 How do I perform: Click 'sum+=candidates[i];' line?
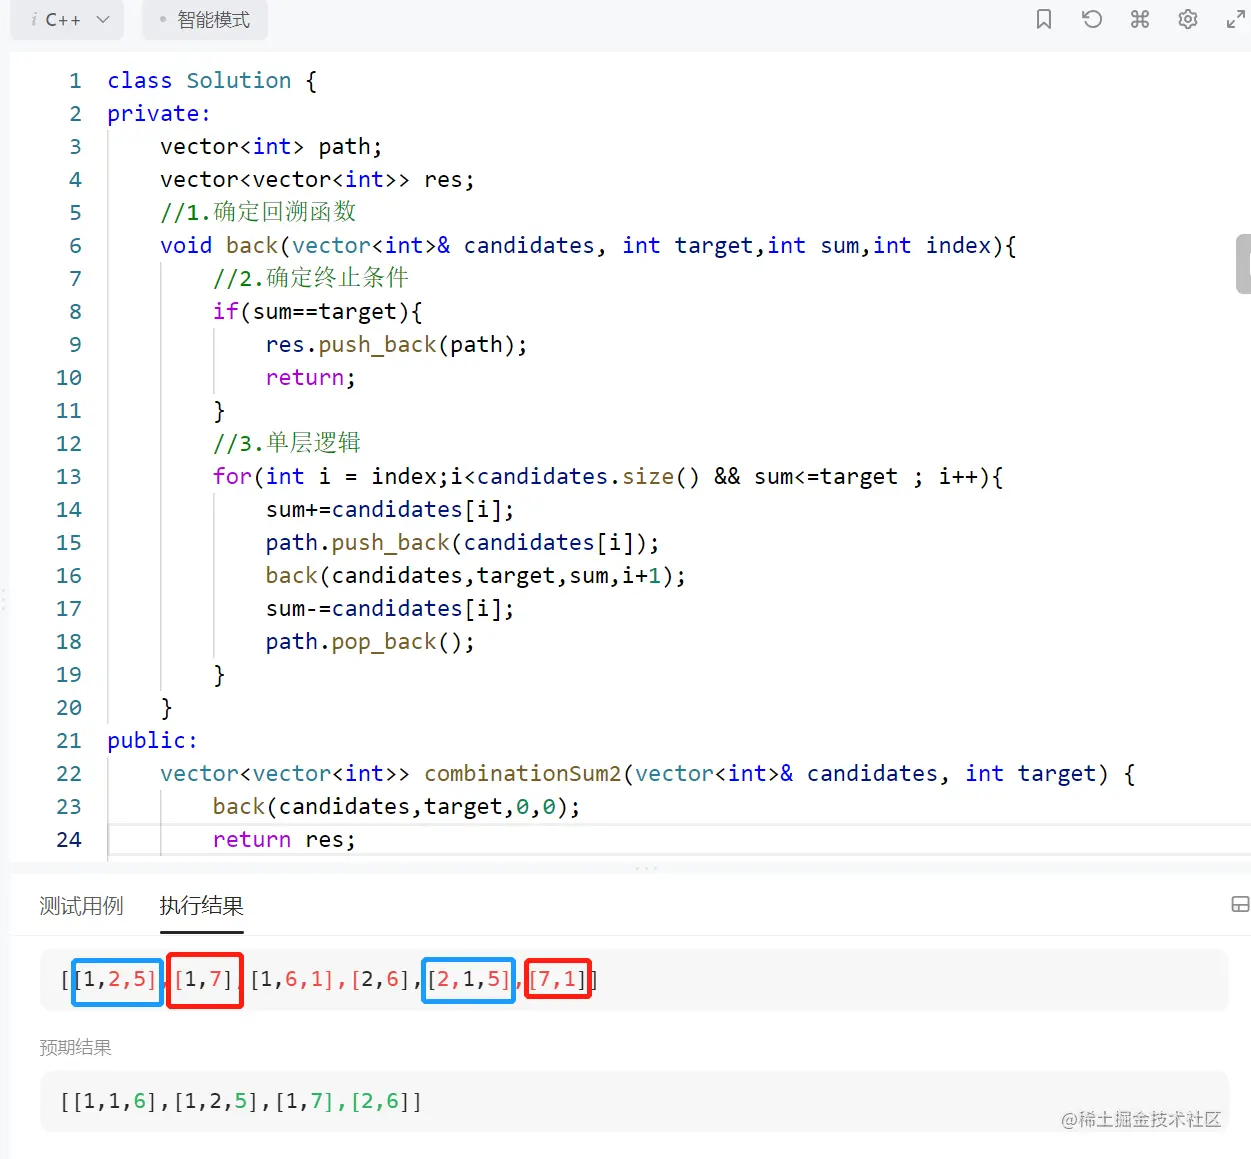coord(390,510)
